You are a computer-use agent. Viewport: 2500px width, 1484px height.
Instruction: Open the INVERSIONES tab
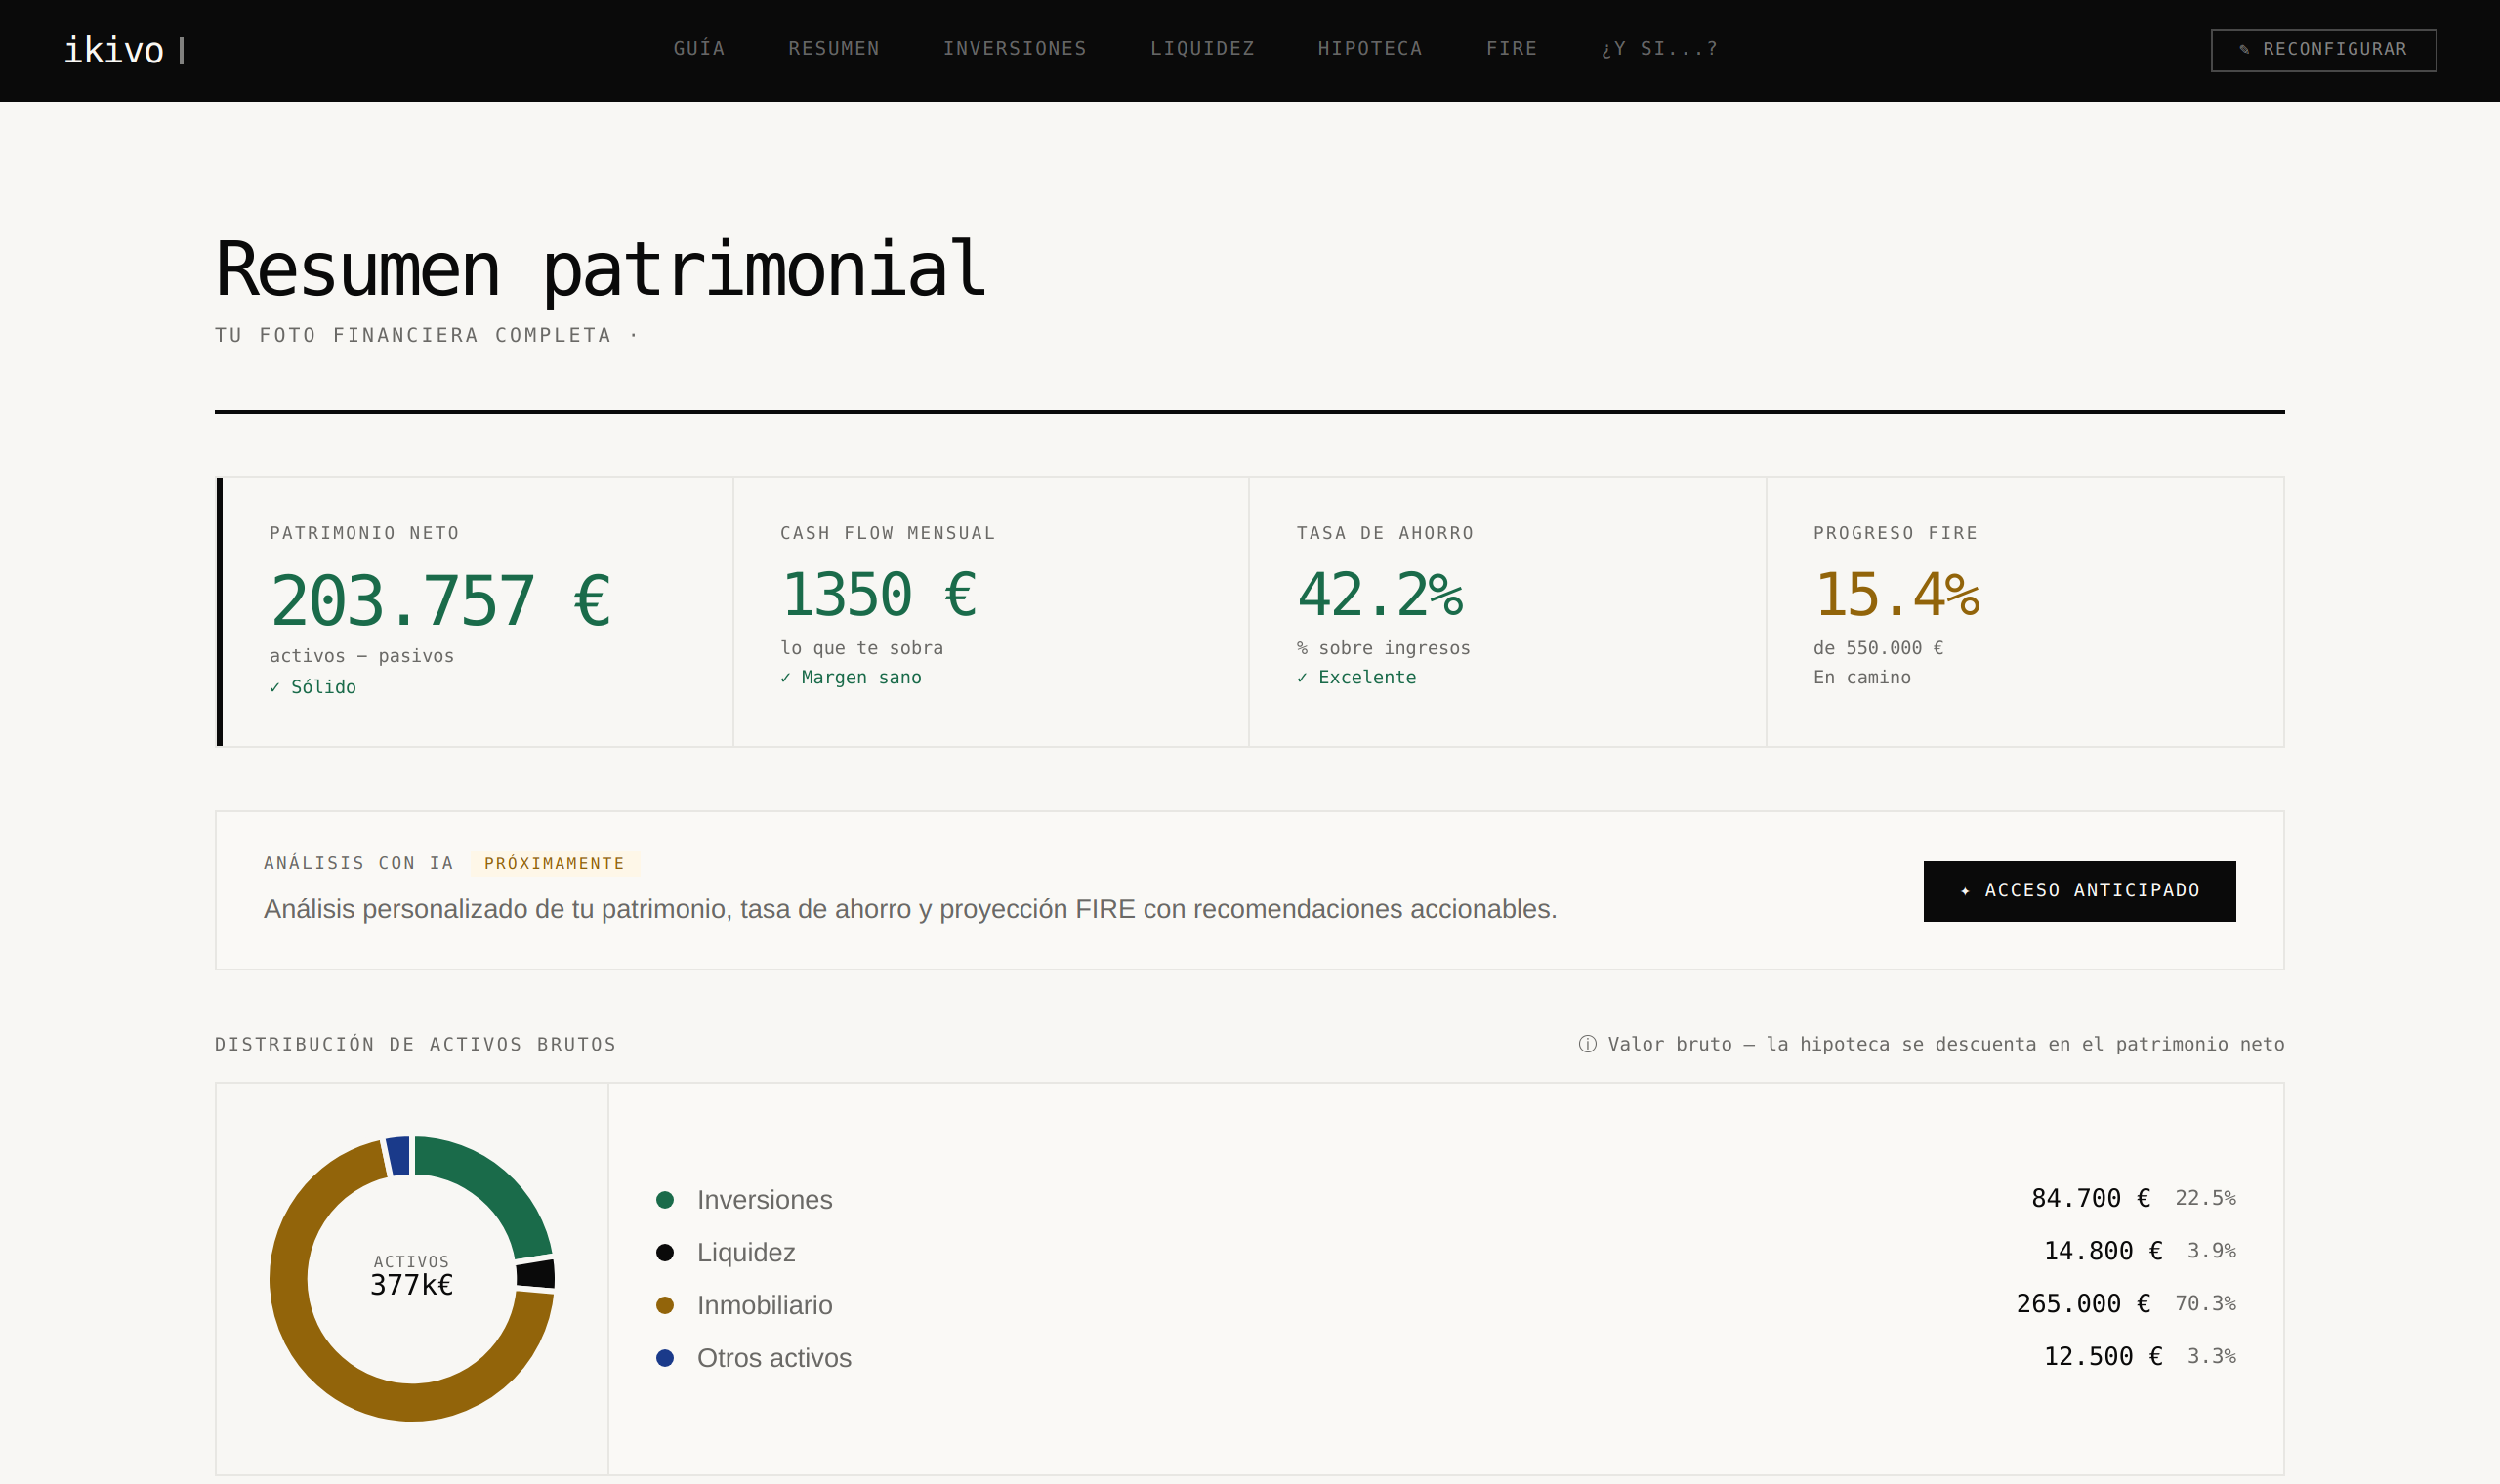coord(1015,48)
